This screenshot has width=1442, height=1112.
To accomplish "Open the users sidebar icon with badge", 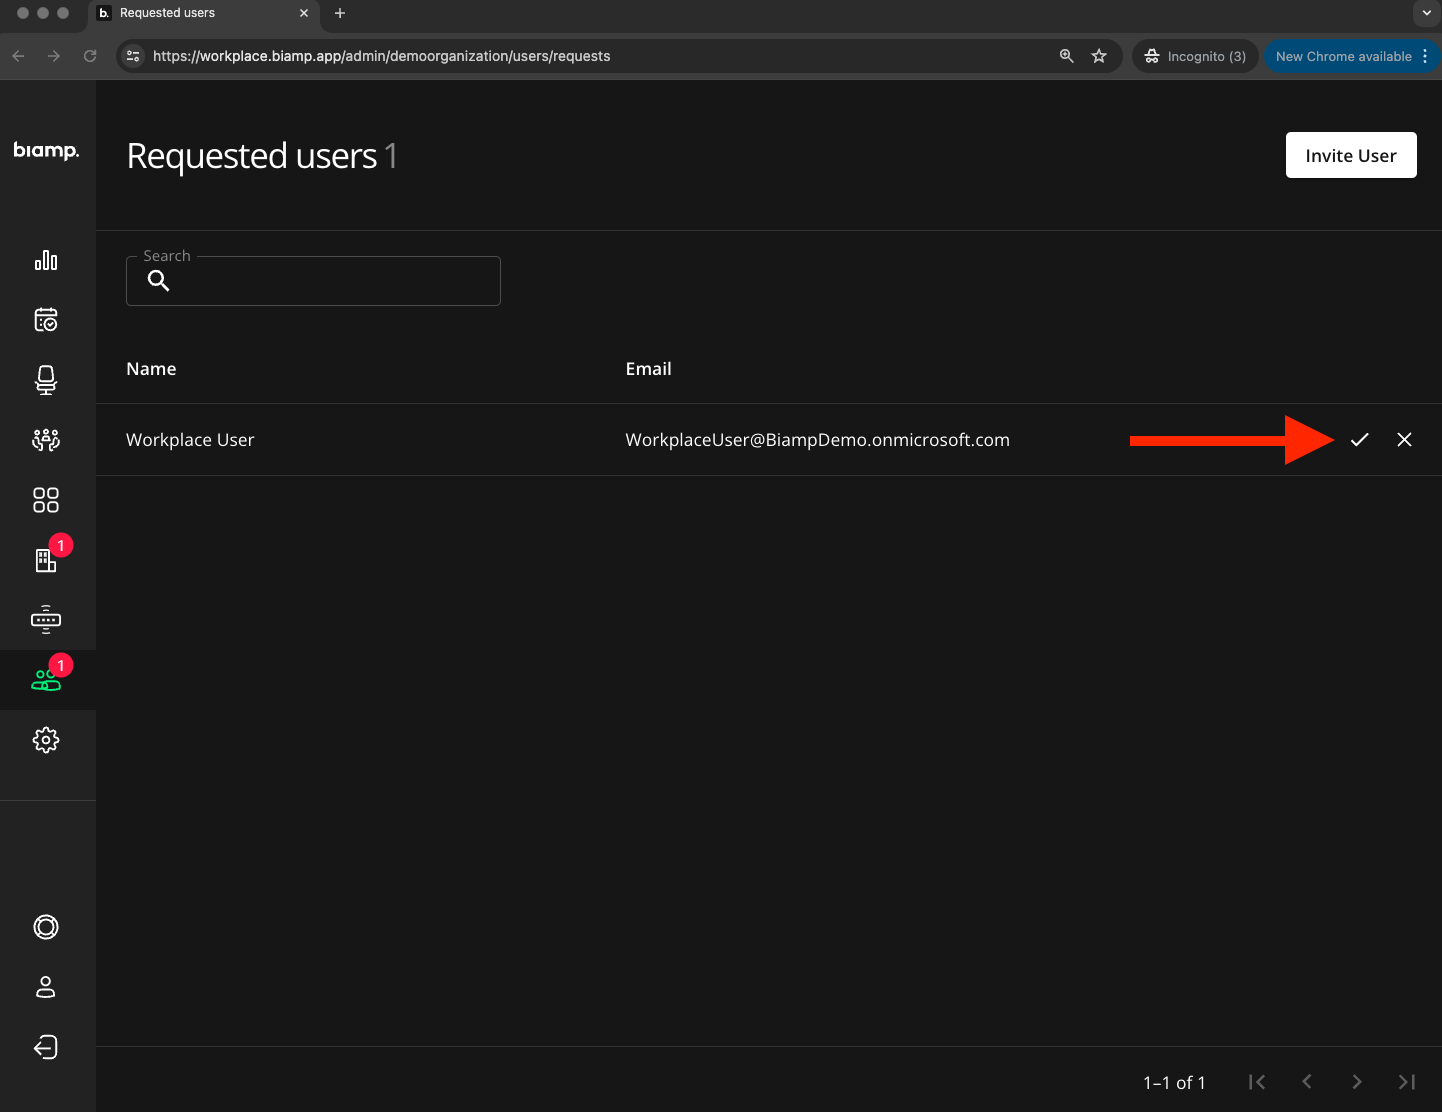I will tap(46, 680).
